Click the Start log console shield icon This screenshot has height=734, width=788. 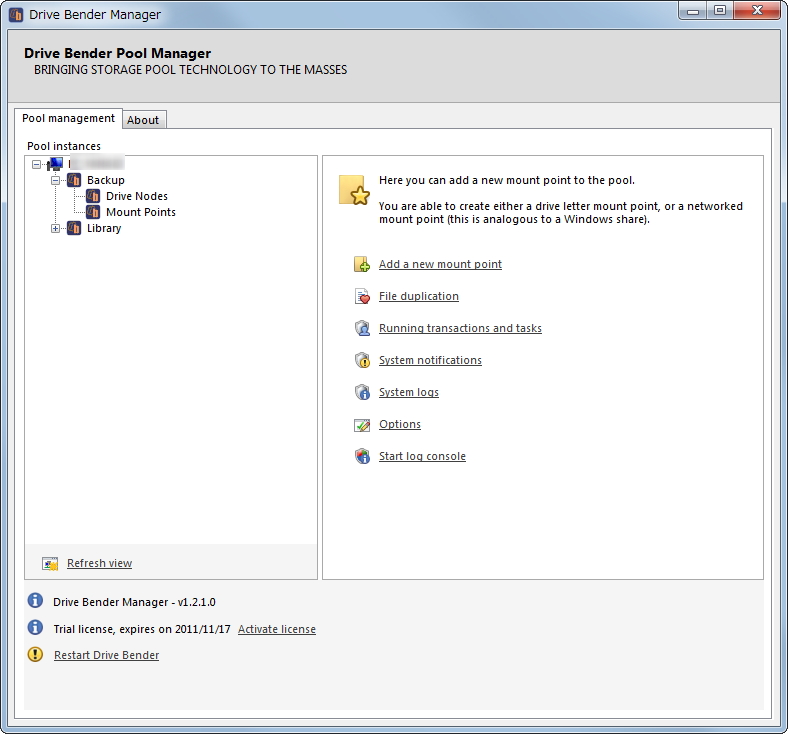coord(362,456)
